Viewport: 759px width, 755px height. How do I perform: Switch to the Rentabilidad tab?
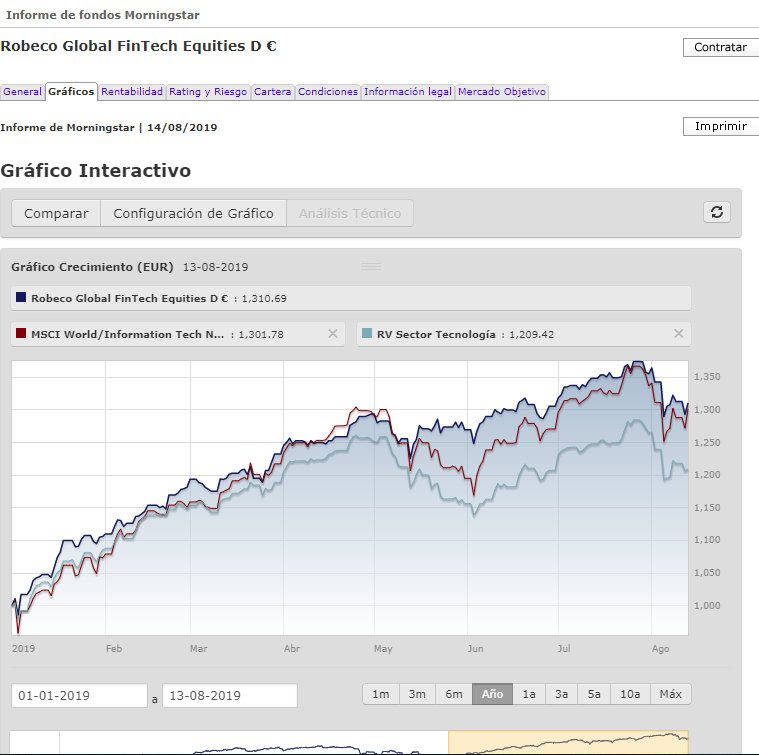pos(132,91)
